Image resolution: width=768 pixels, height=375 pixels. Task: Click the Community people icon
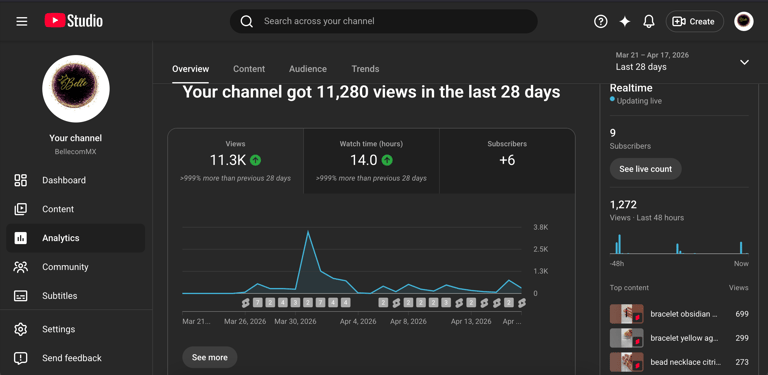[x=21, y=267]
